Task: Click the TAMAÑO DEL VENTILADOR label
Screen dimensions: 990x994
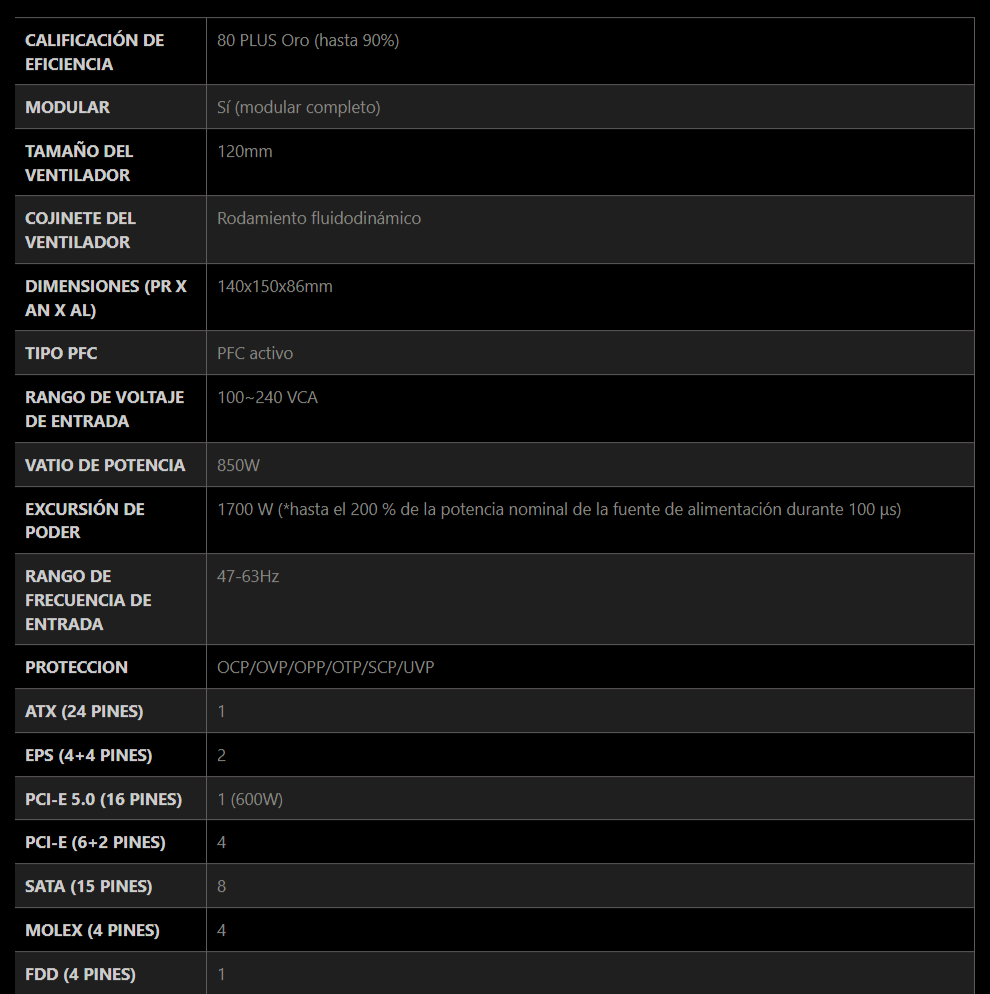Action: [79, 163]
